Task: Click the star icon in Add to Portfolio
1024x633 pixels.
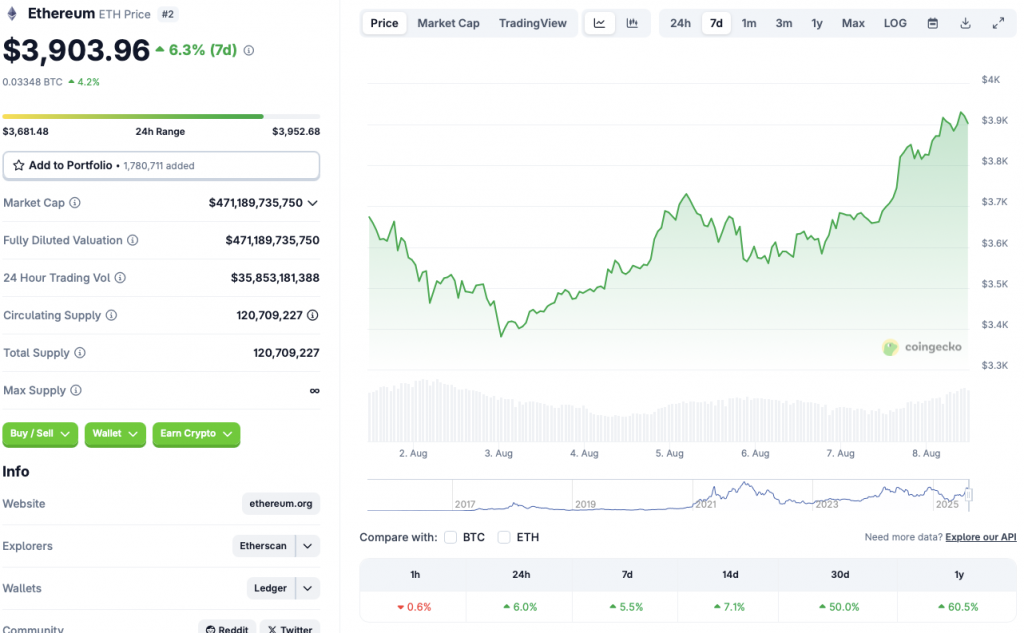Action: [x=19, y=165]
